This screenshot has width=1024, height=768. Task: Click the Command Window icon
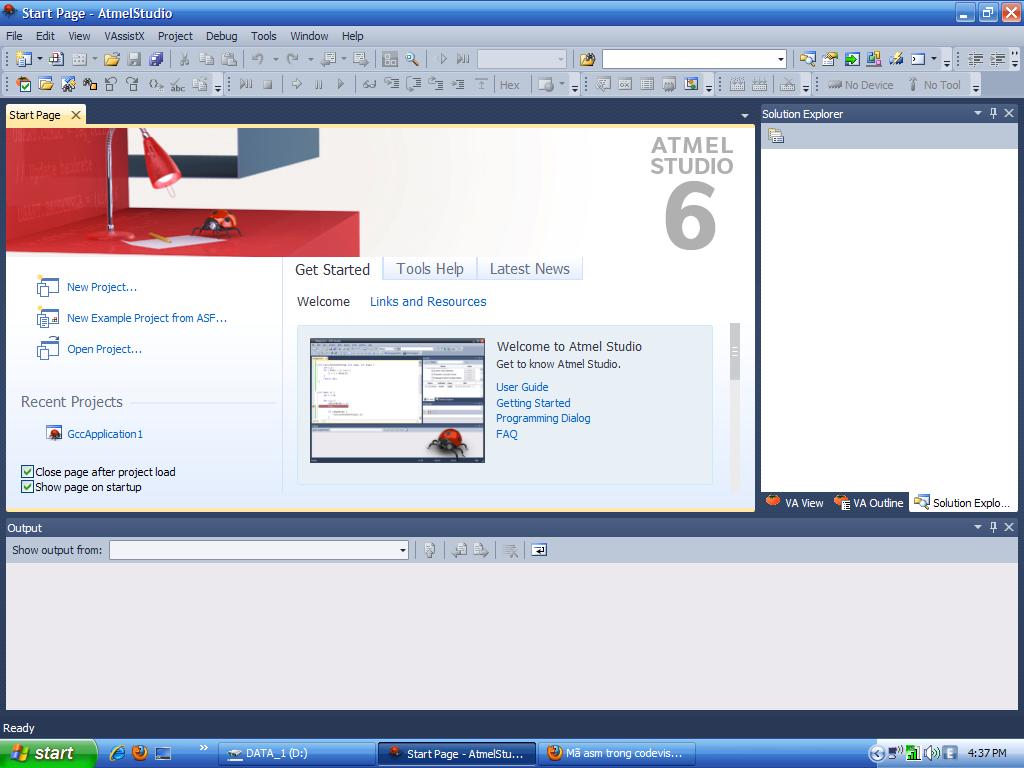tap(918, 59)
